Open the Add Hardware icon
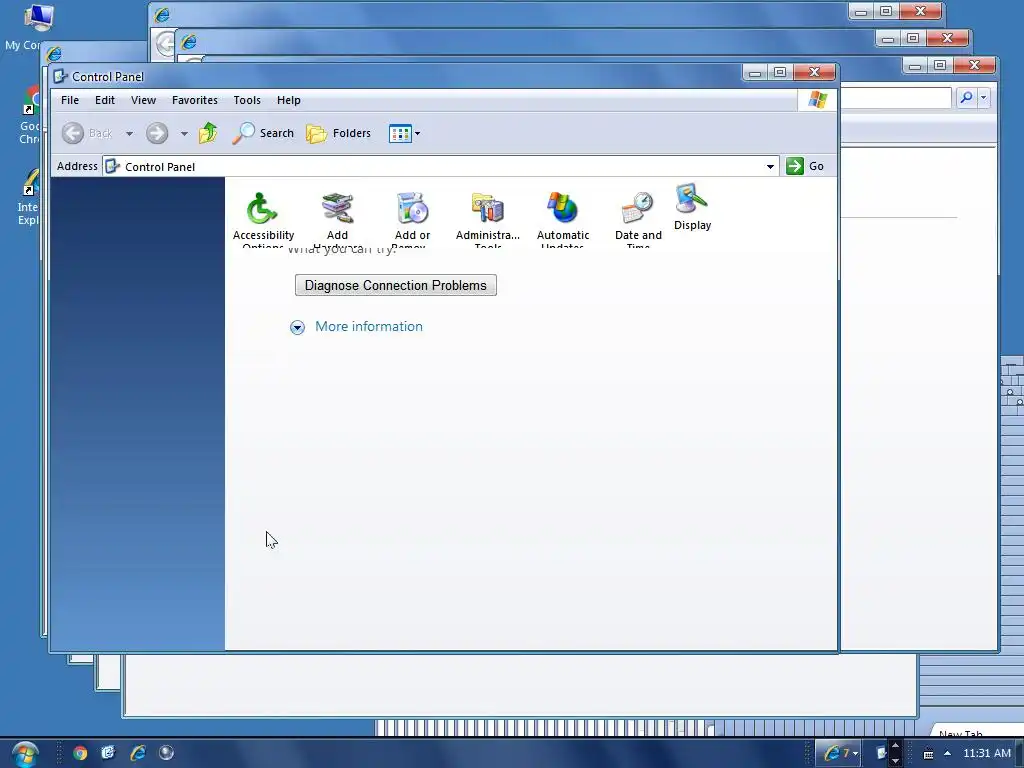The width and height of the screenshot is (1024, 768). coord(338,219)
